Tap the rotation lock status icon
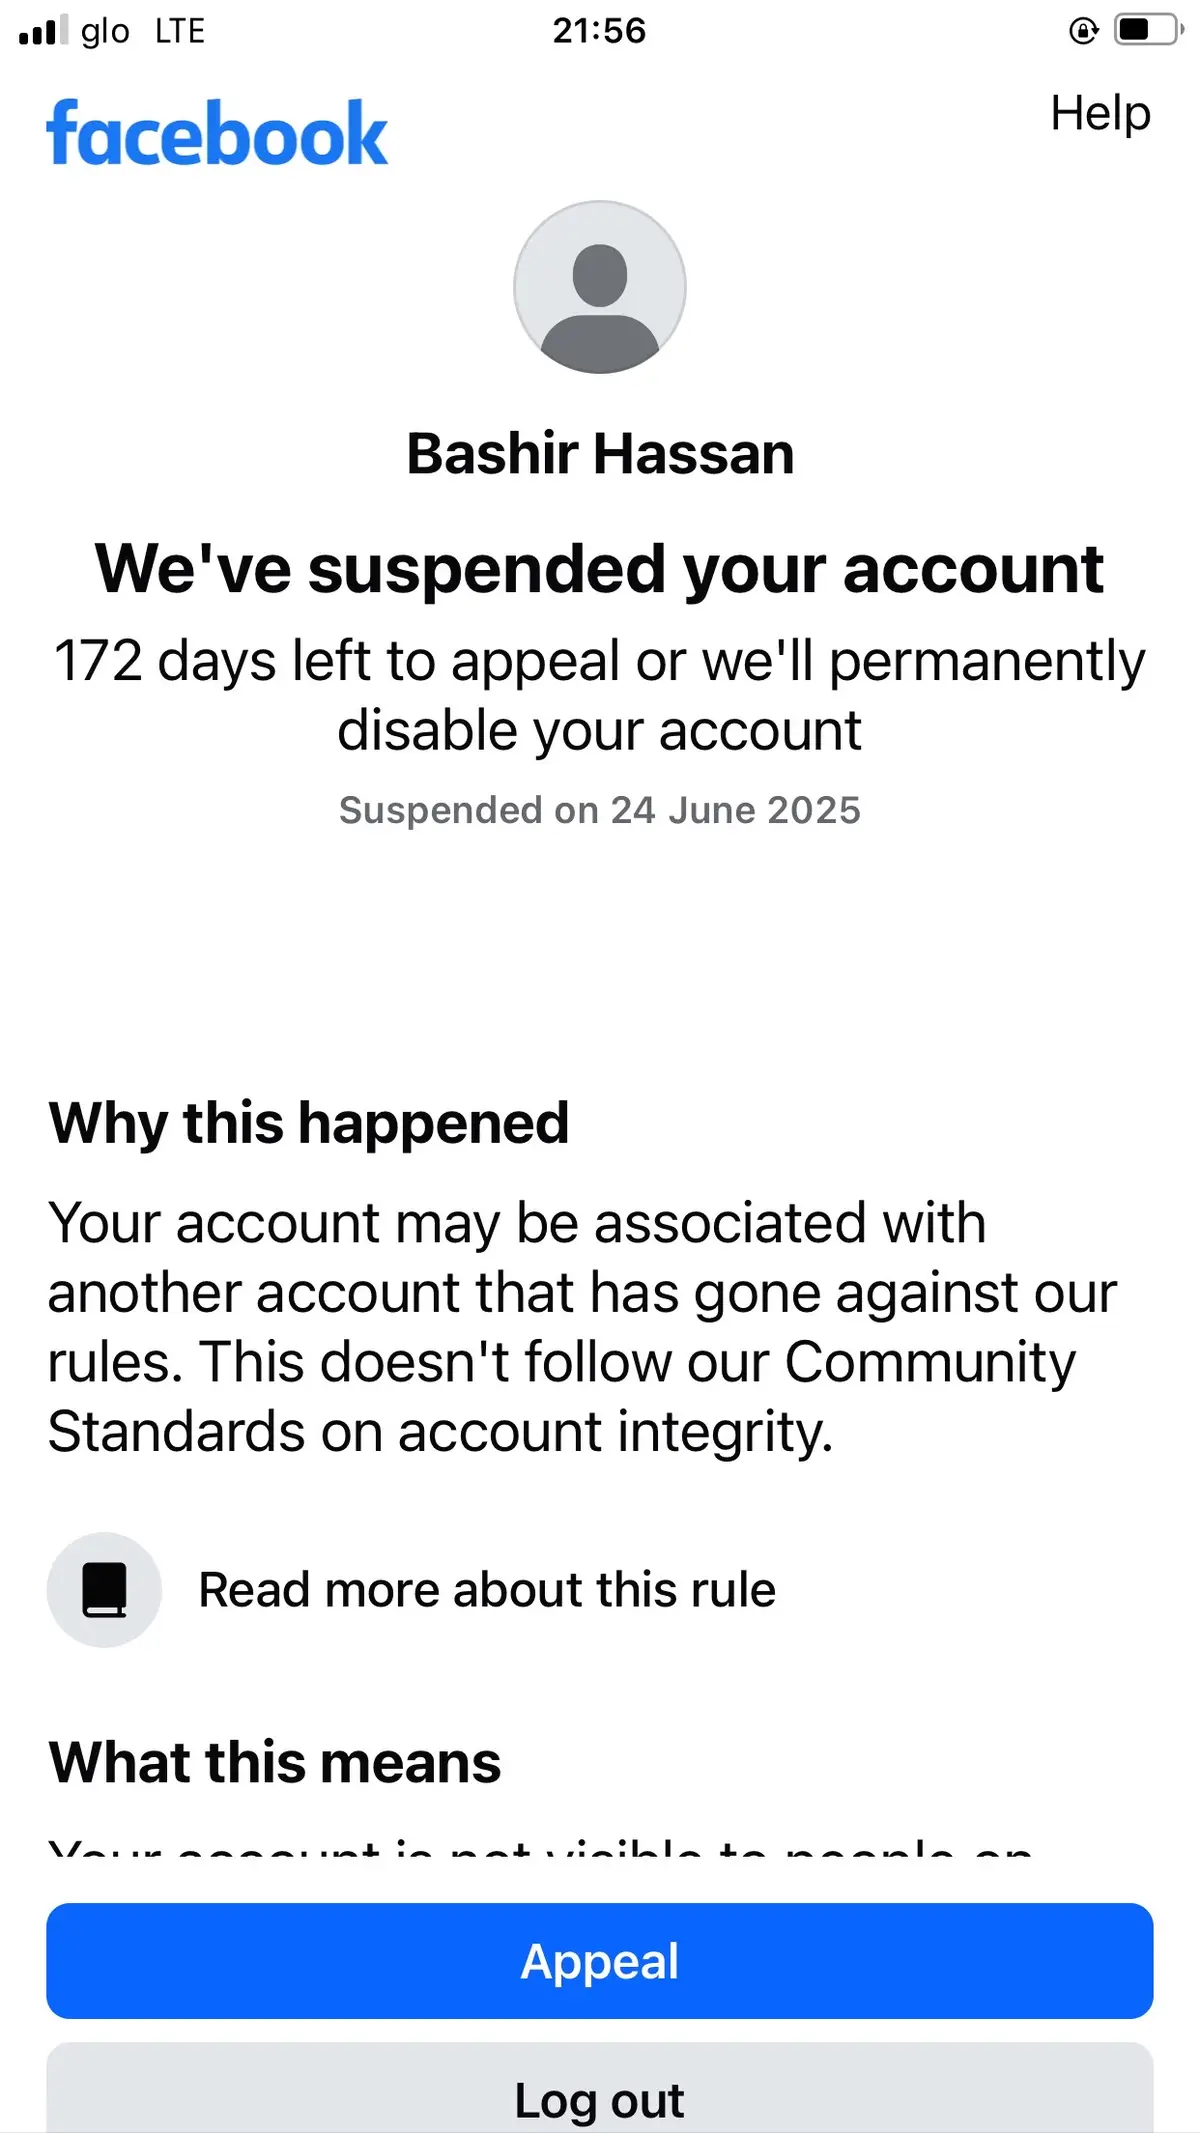This screenshot has height=2133, width=1200. coord(1083,31)
